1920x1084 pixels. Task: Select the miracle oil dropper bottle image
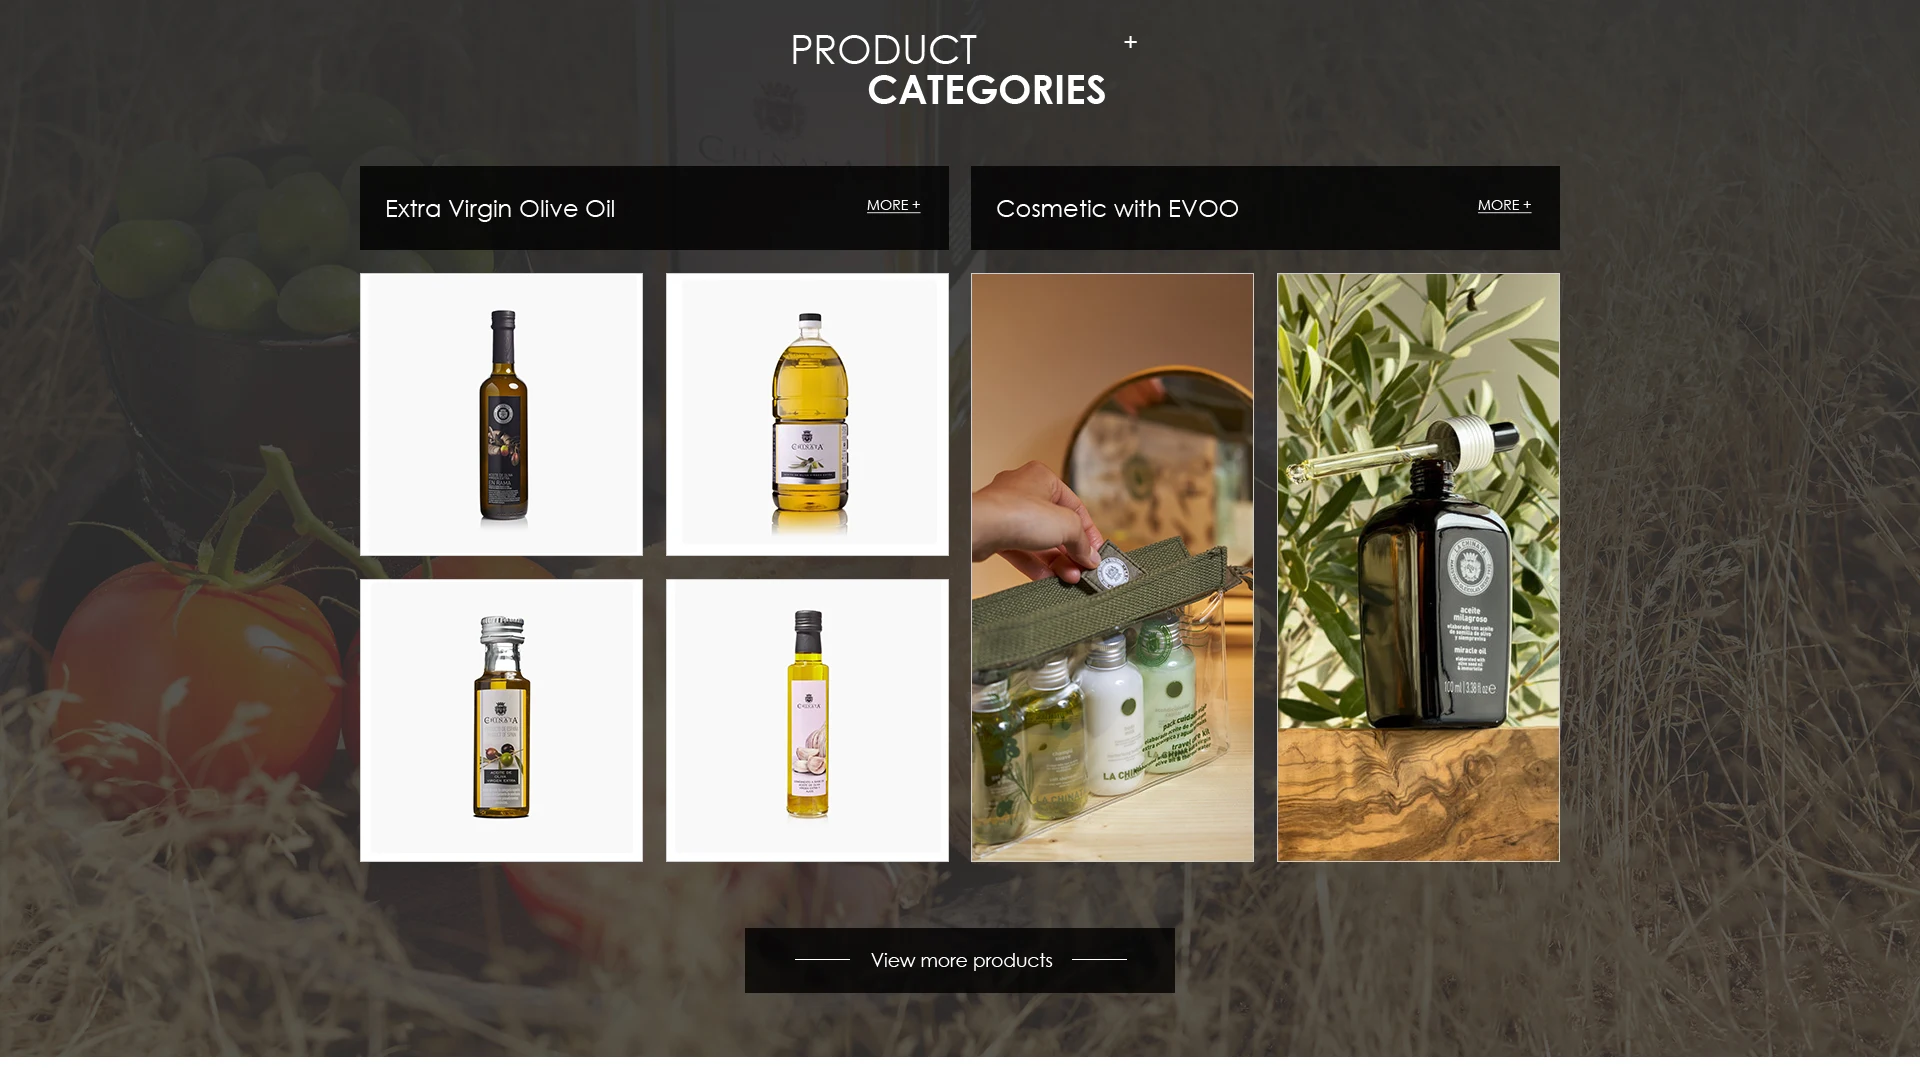pos(1418,567)
